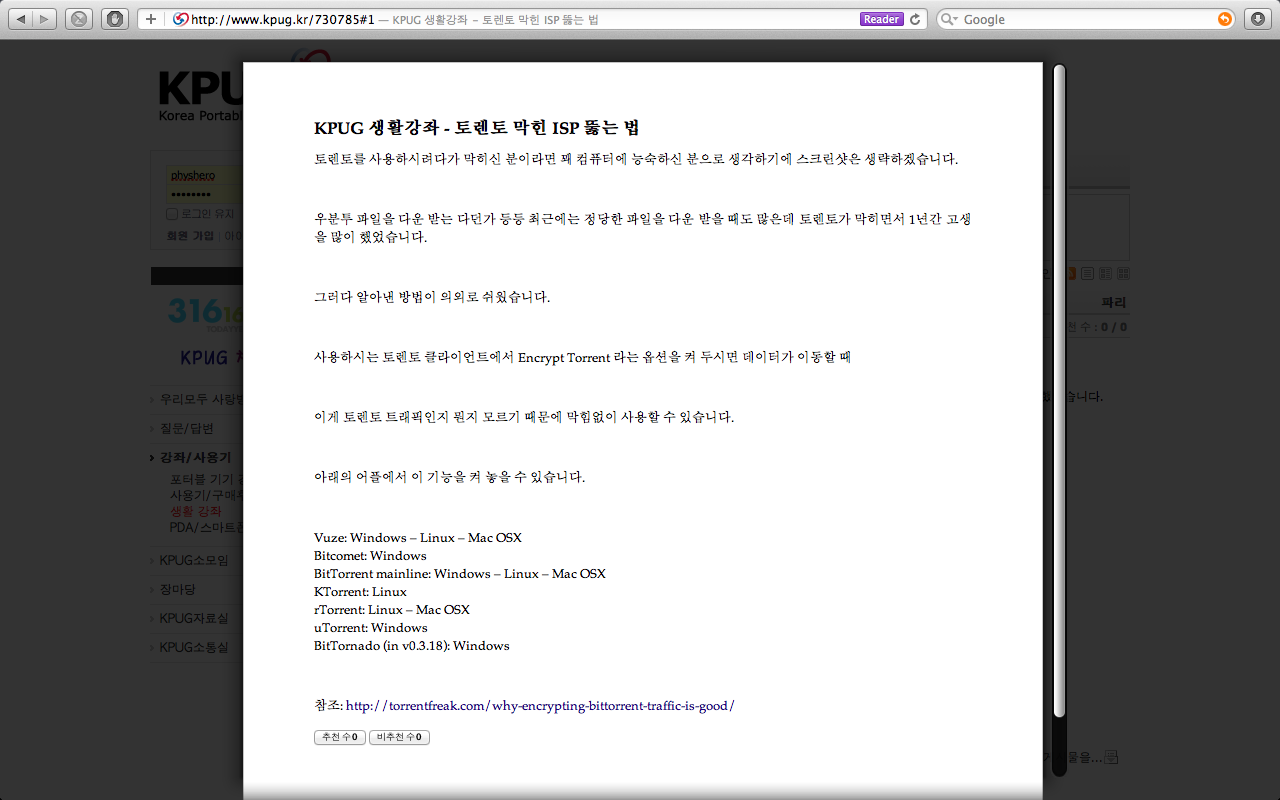This screenshot has width=1280, height=800.
Task: Click the line Vuze: Windows – Linux – Mac OSX
Action: tap(418, 537)
